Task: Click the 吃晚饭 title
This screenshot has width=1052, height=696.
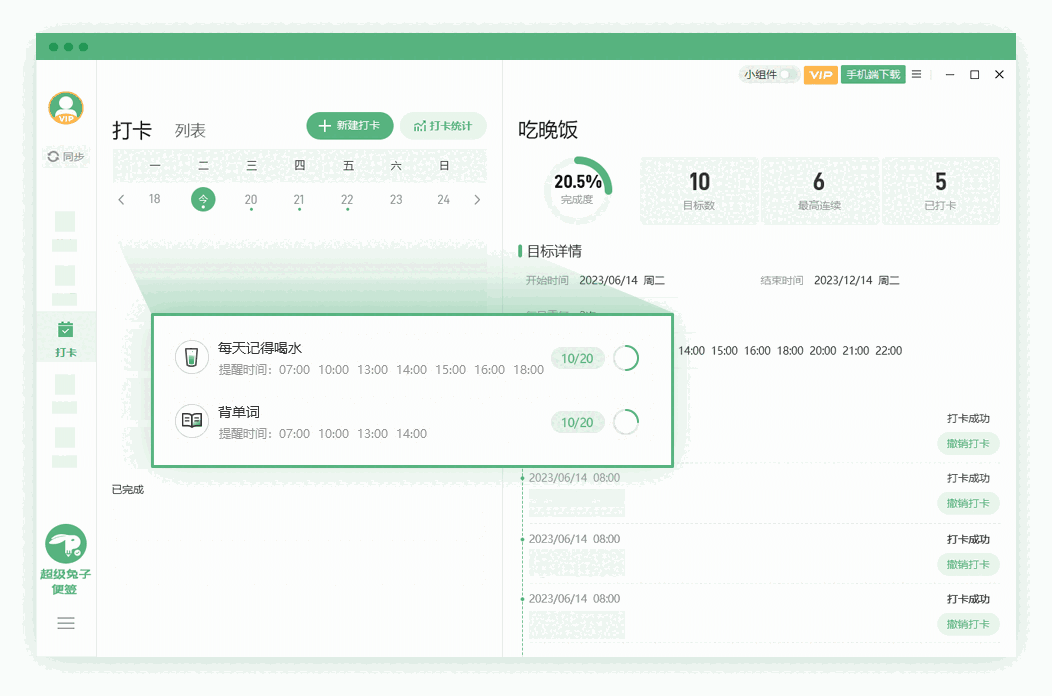Action: point(547,130)
